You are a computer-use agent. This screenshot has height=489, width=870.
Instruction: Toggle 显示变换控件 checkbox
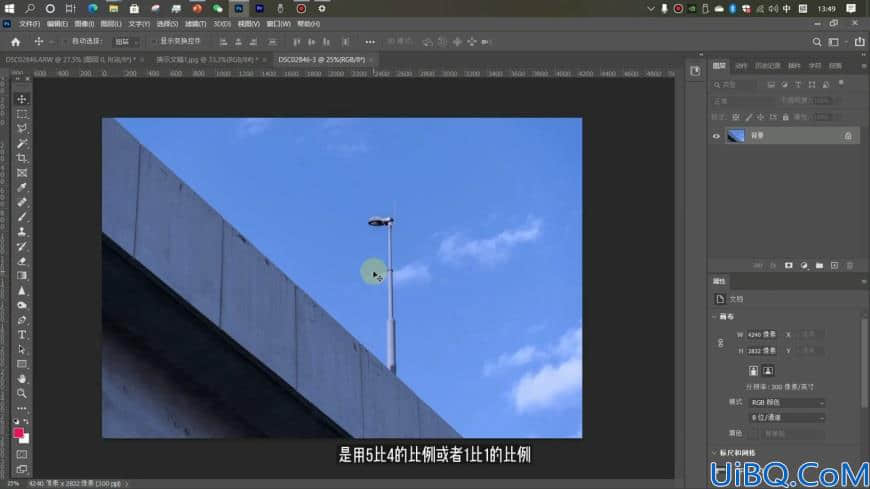pos(155,42)
